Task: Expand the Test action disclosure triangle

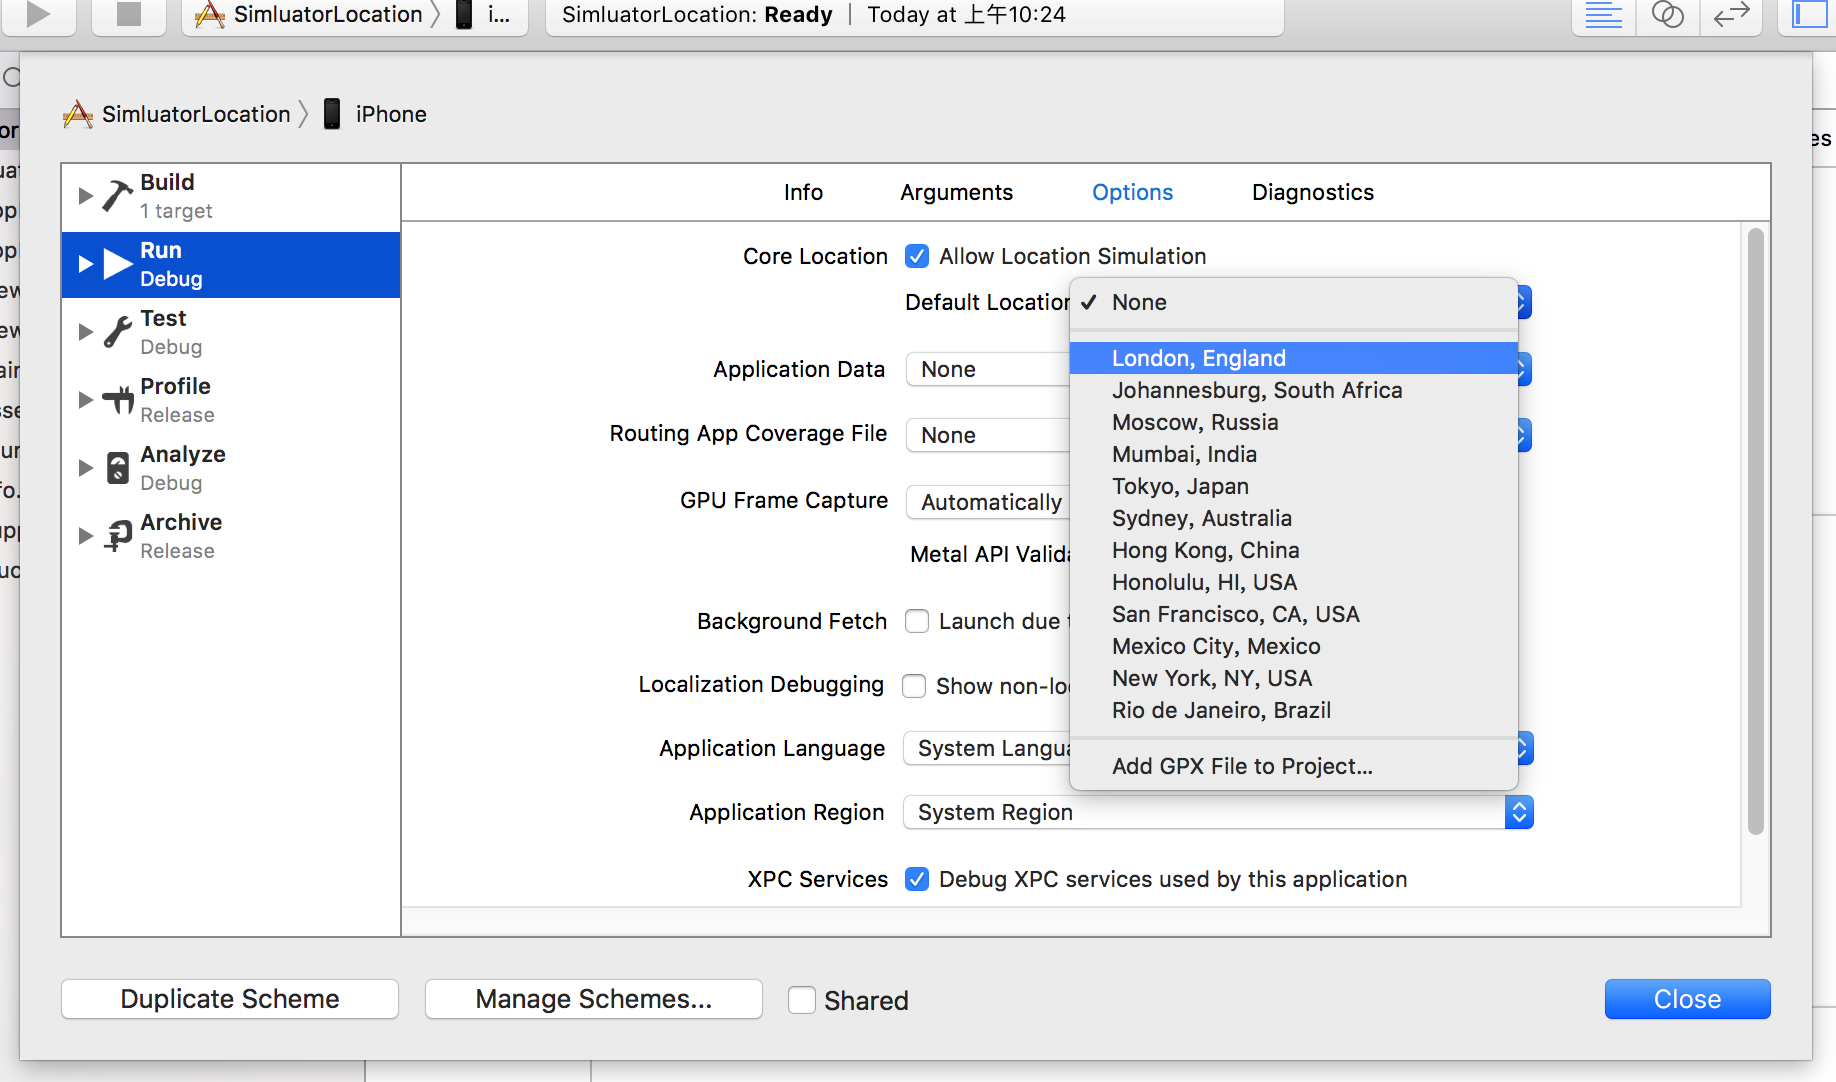Action: pyautogui.click(x=86, y=332)
